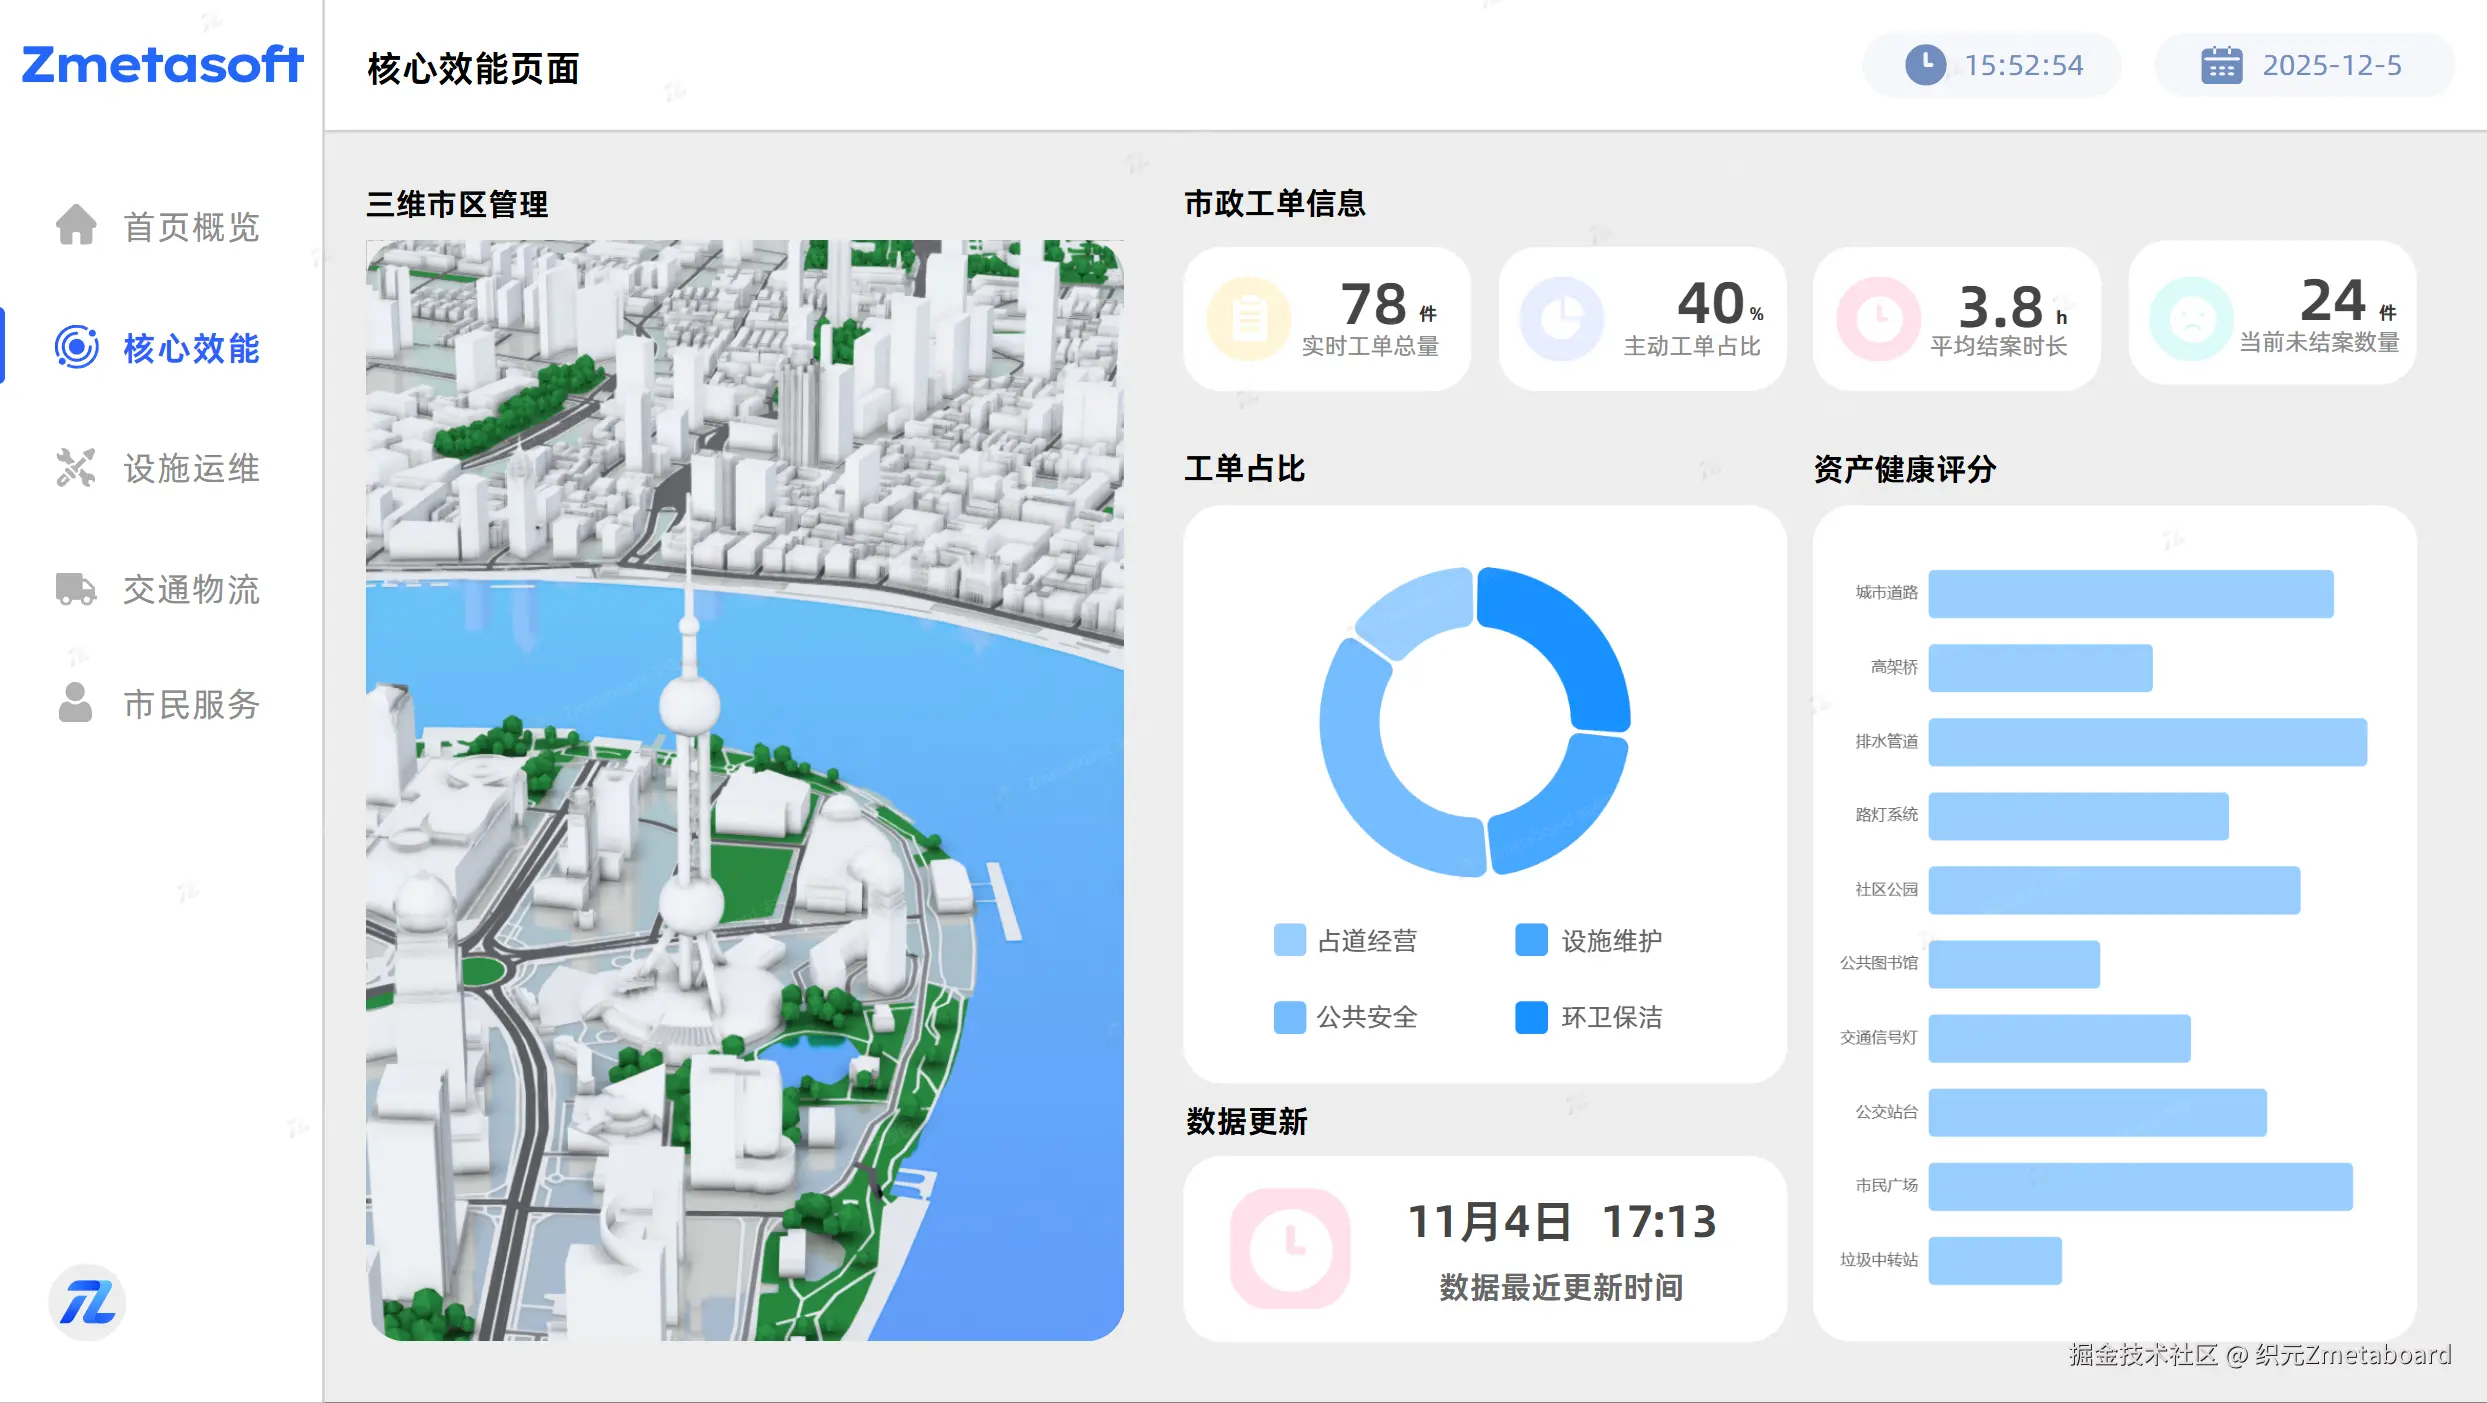The height and width of the screenshot is (1403, 2487).
Task: Toggle the 占道经营 legend swatch
Action: pyautogui.click(x=1290, y=940)
